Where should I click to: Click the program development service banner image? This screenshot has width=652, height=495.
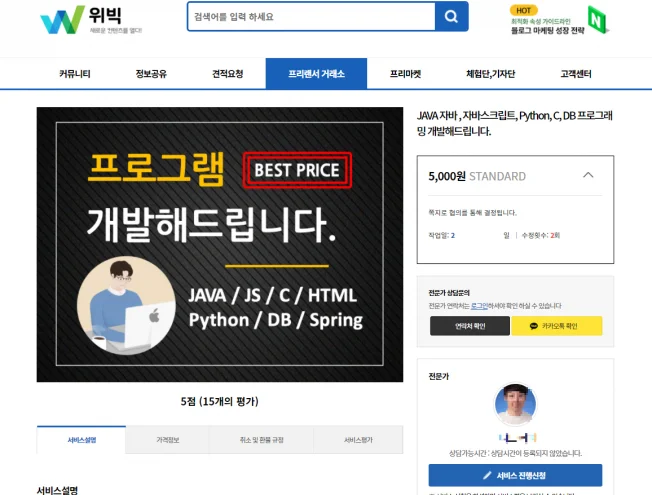point(220,245)
